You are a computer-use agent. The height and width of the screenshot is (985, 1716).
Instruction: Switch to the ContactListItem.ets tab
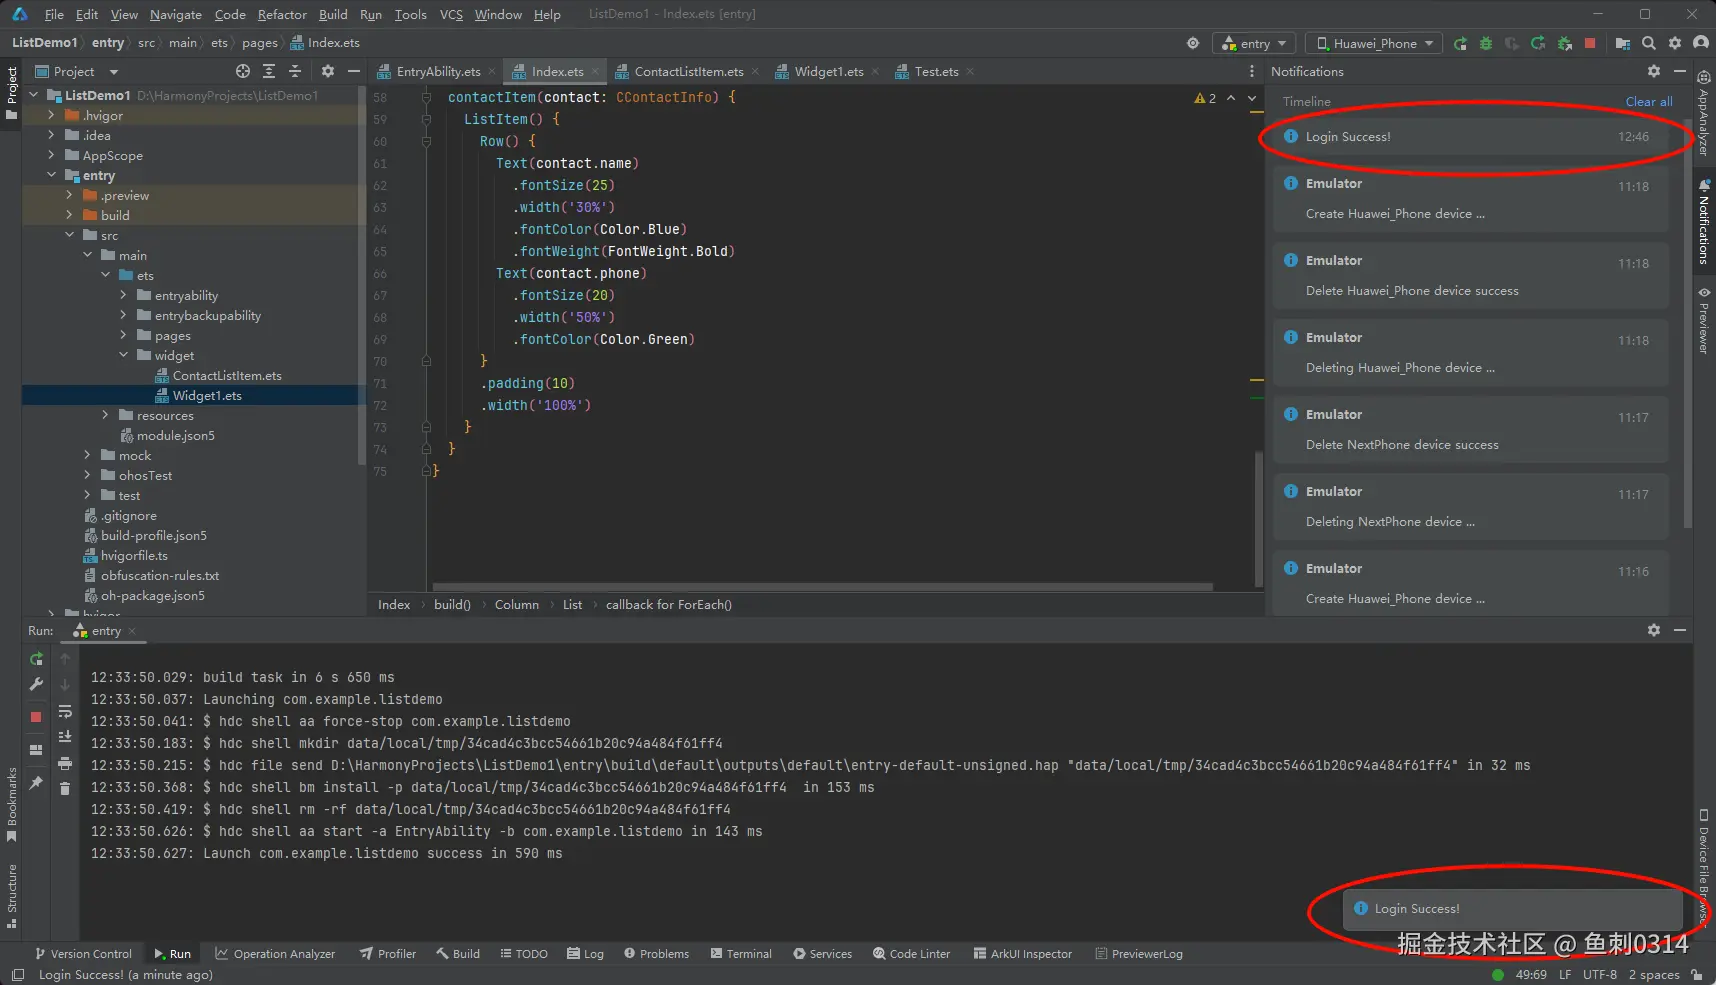coord(688,71)
